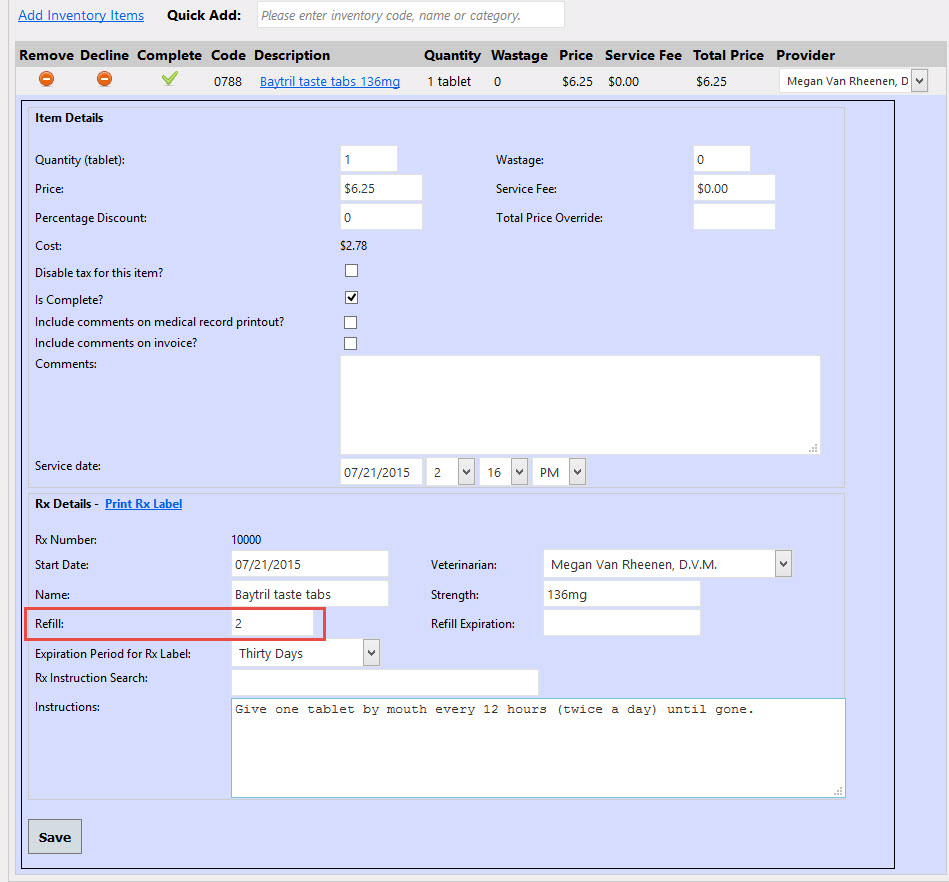This screenshot has width=949, height=882.
Task: Click the '1 tablet' quantity cell
Action: click(449, 82)
